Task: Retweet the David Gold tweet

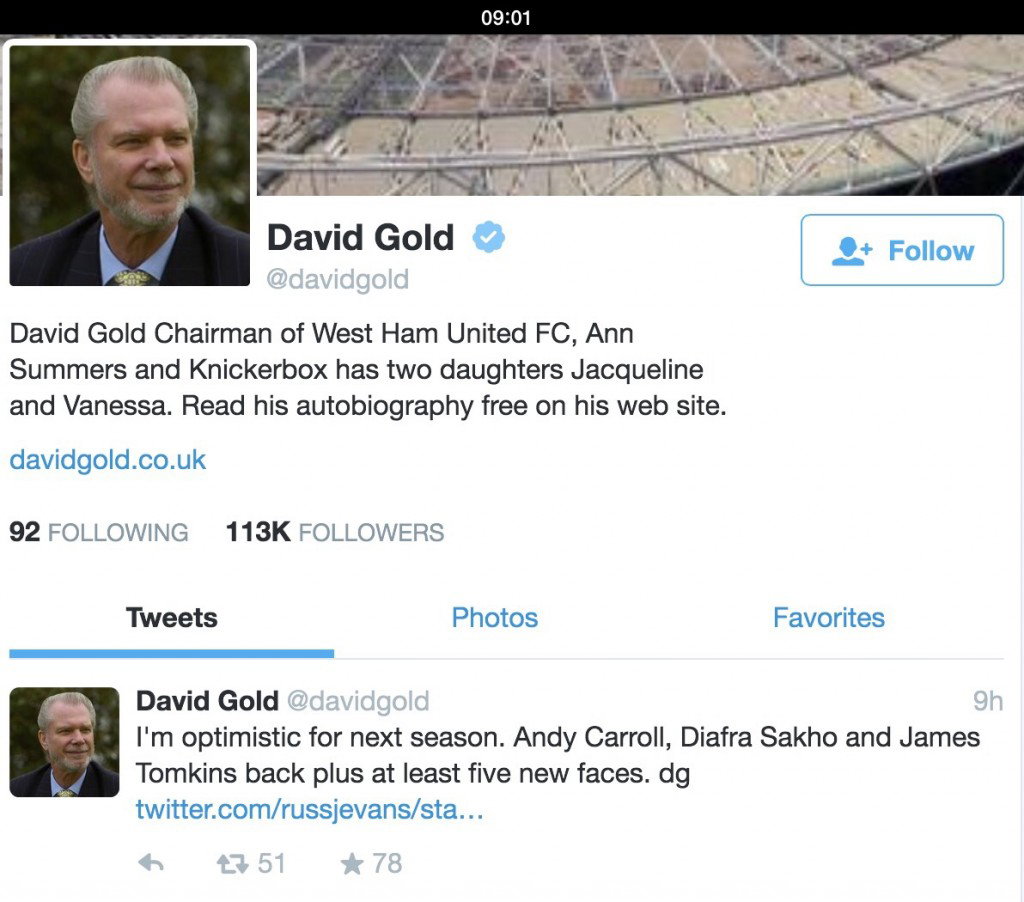Action: (x=232, y=864)
